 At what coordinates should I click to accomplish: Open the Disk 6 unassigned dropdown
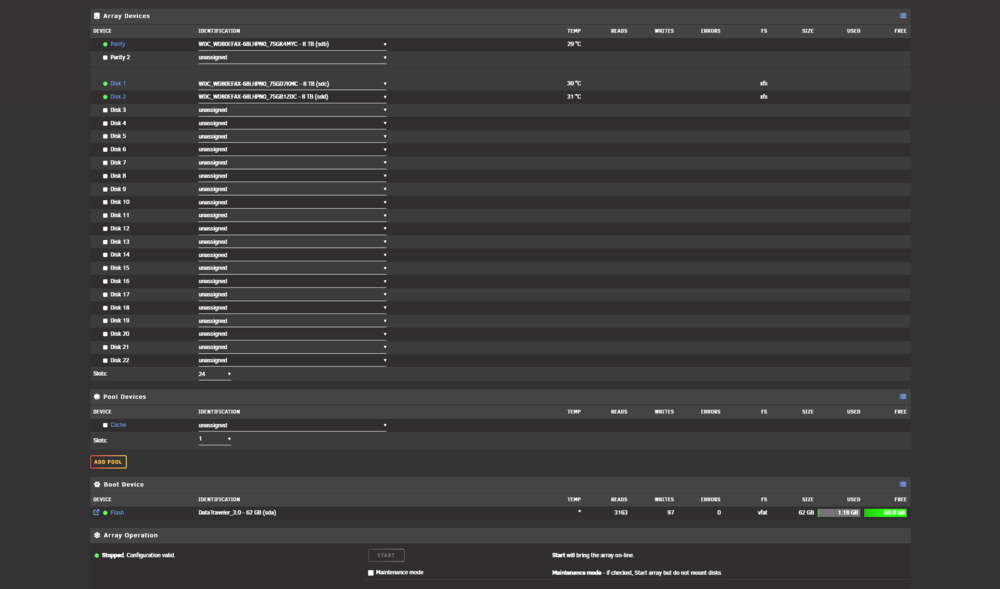point(292,150)
